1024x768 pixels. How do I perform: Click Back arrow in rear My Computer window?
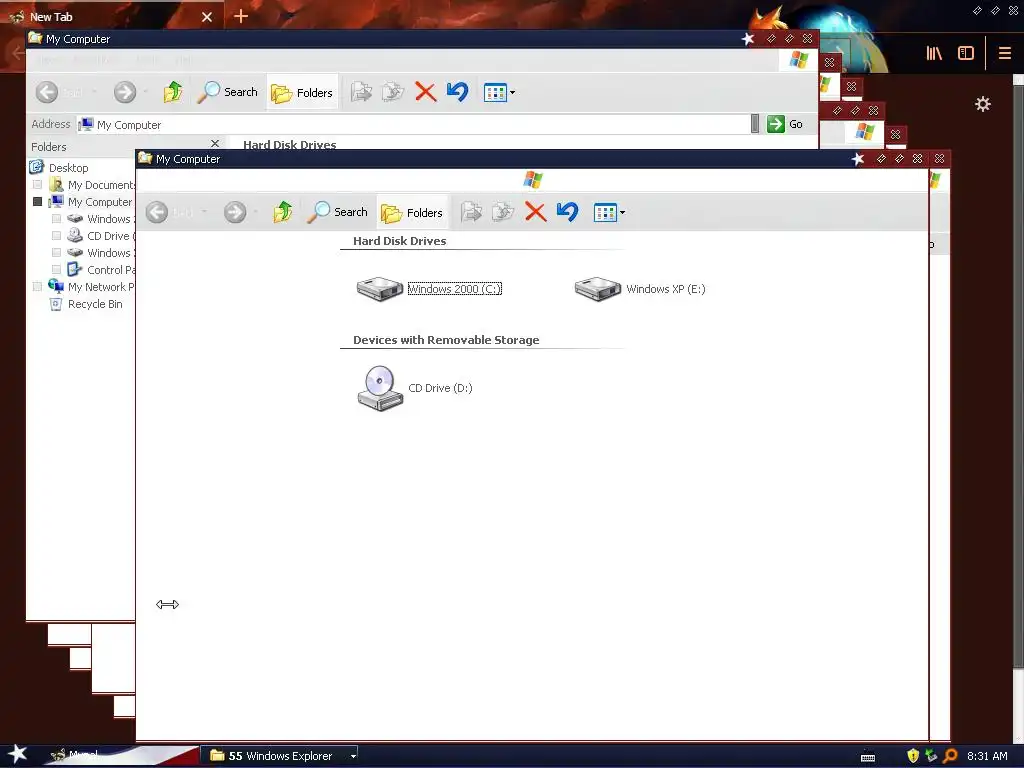click(x=47, y=92)
